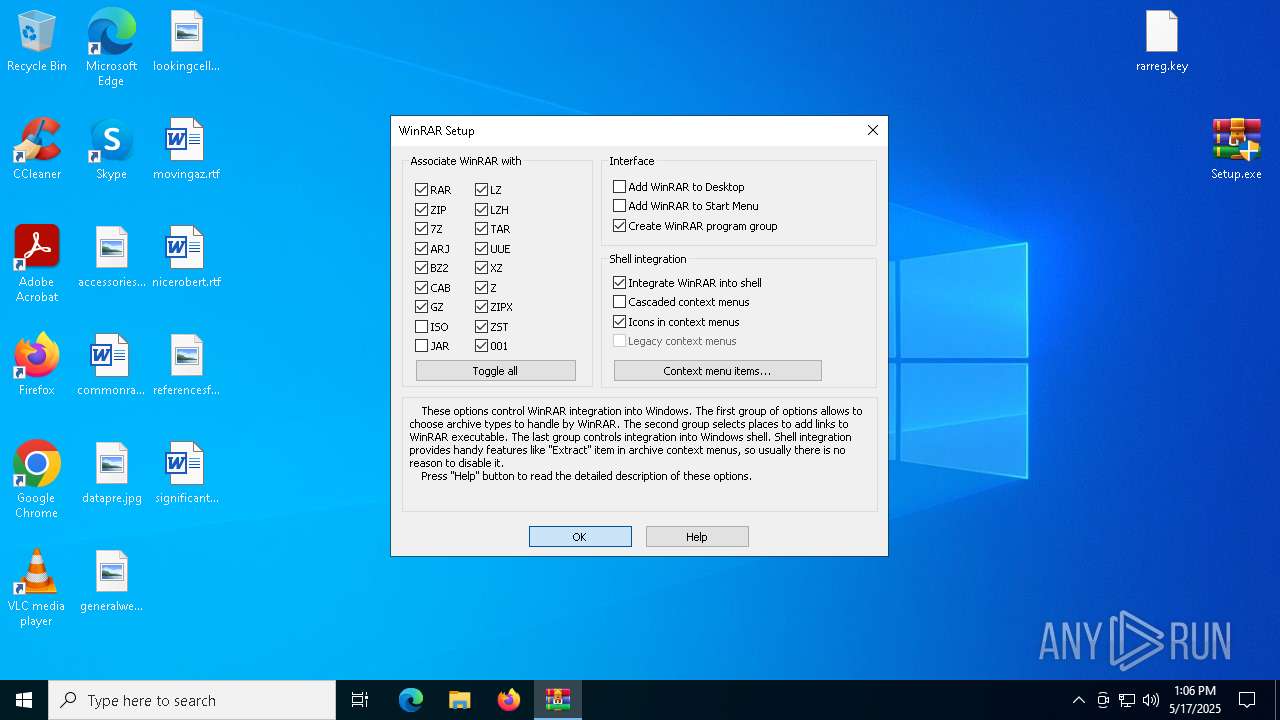Uncheck the CAB association checkbox
The image size is (1280, 720).
point(421,288)
